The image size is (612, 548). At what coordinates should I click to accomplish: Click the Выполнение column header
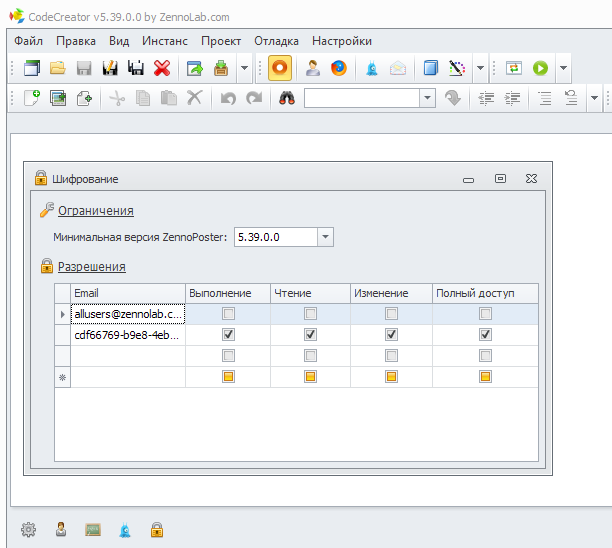pos(228,293)
